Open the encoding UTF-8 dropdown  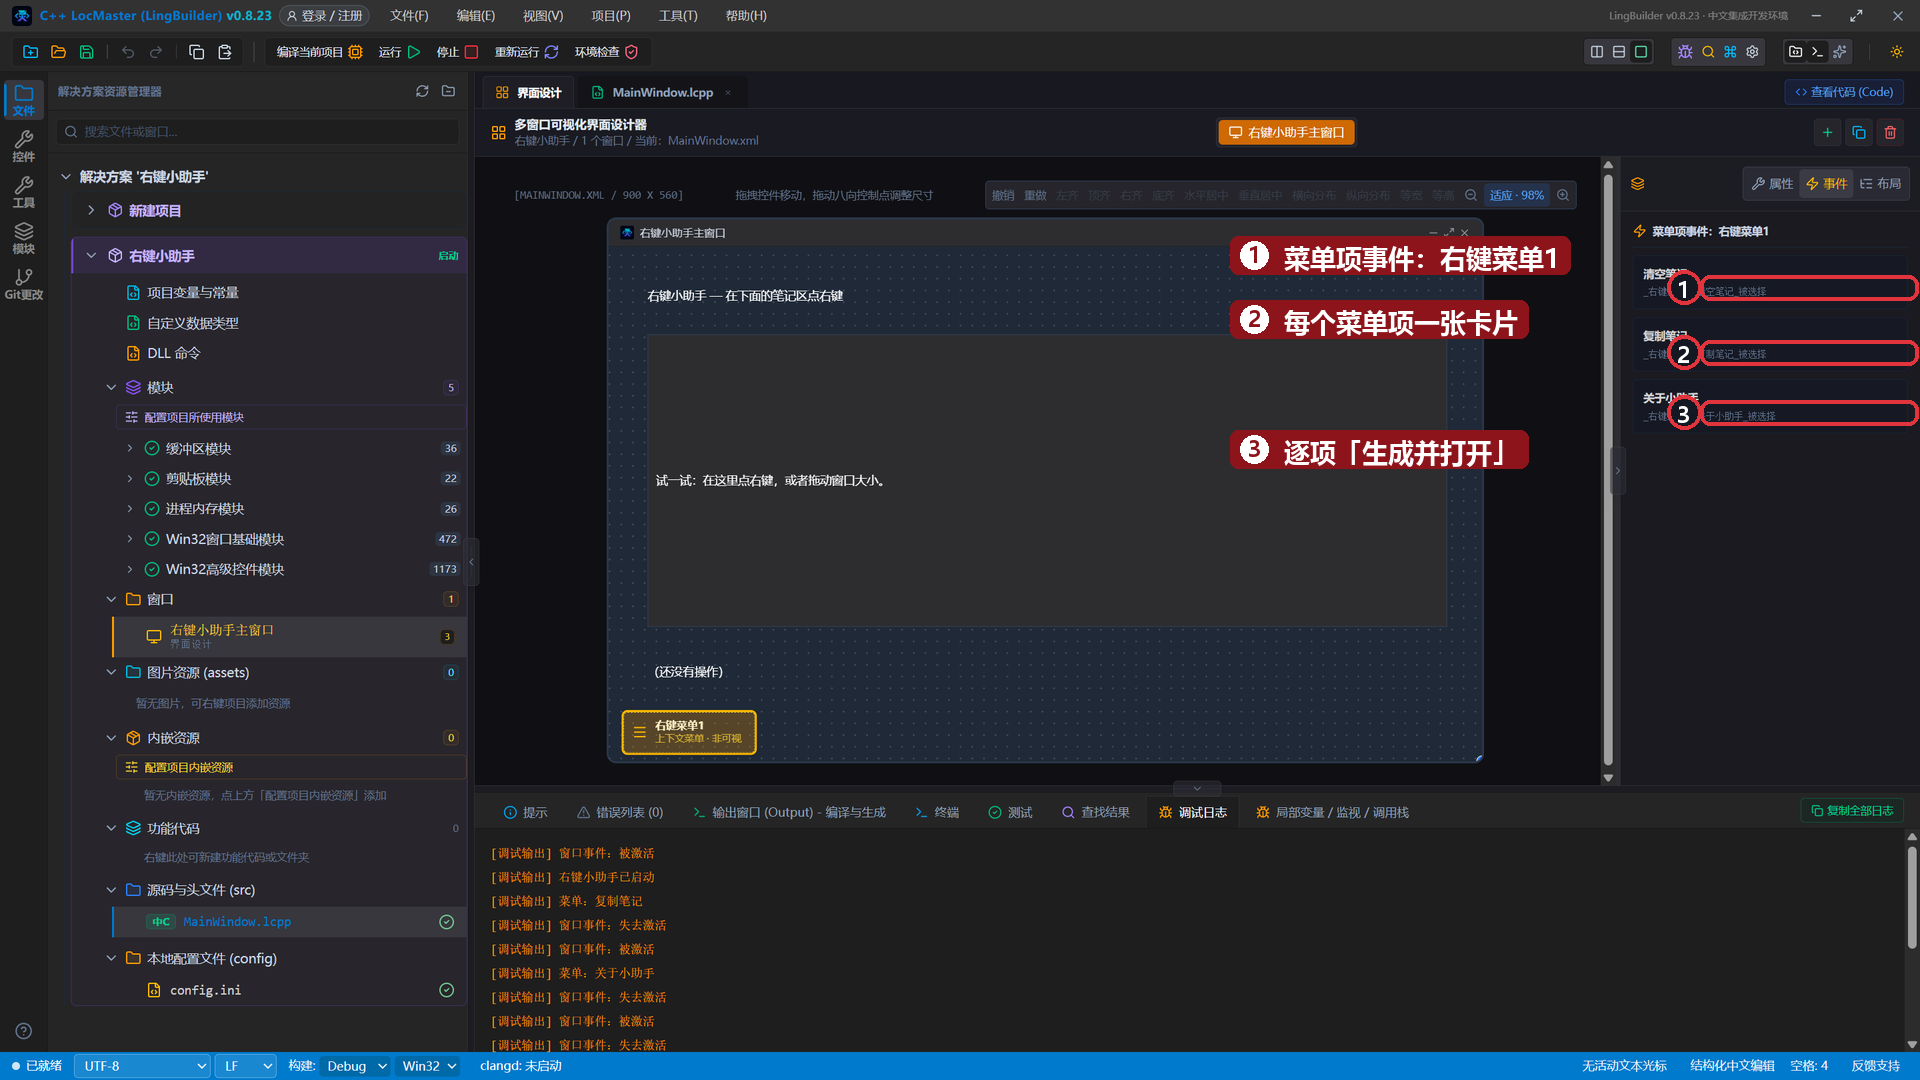(x=142, y=1066)
